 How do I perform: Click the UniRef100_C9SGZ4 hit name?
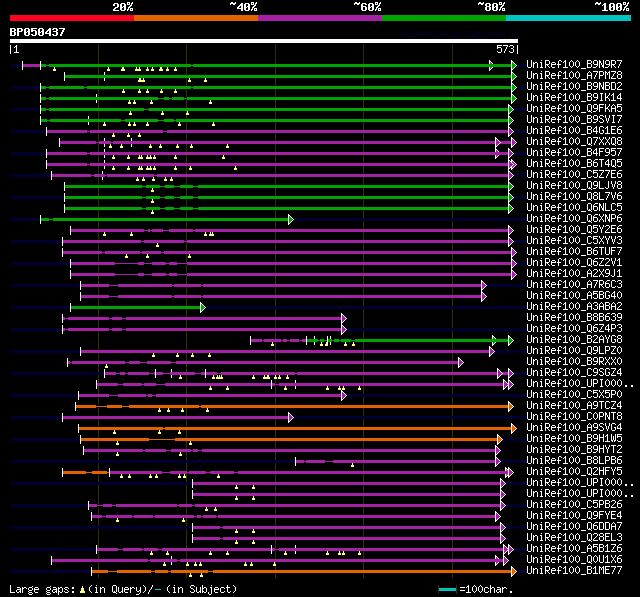574,373
